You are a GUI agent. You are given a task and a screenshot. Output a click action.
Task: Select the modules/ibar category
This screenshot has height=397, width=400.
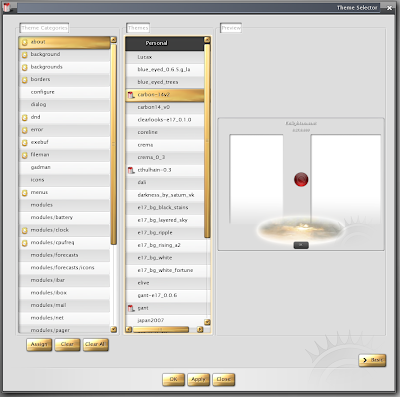64,281
